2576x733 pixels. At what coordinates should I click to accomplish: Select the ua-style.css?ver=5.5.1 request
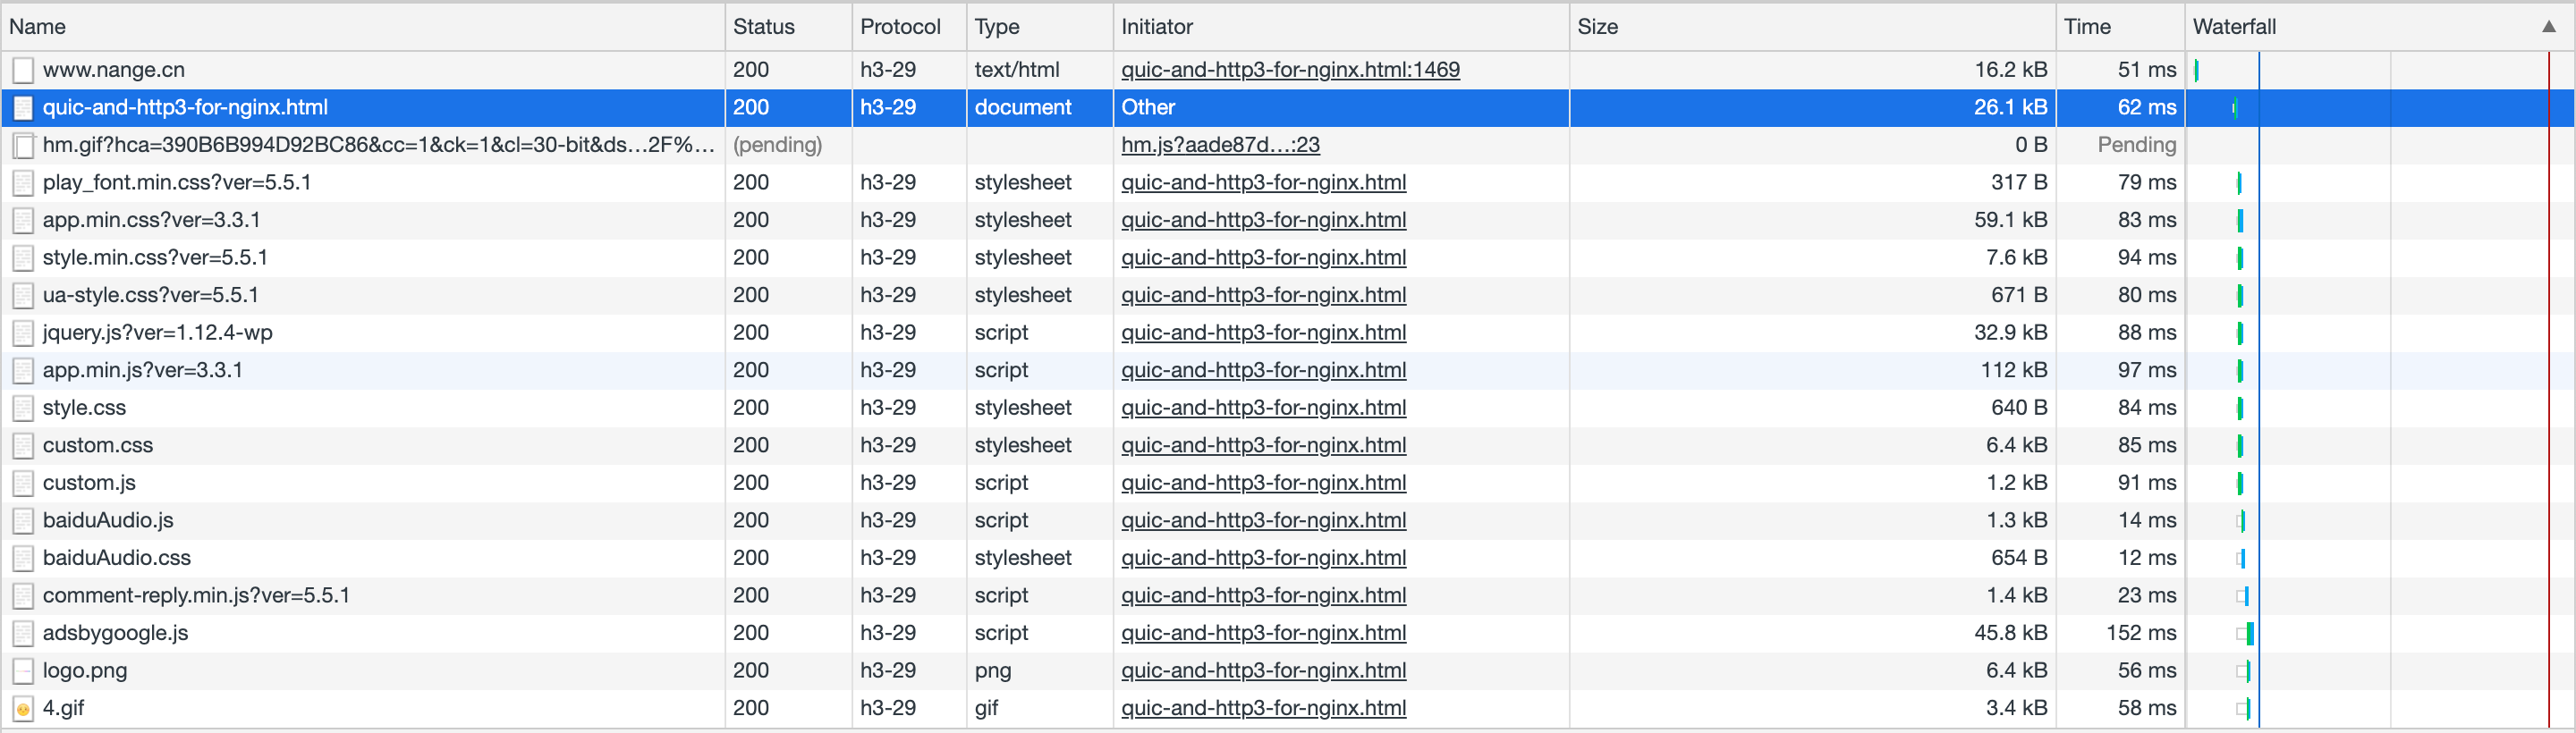point(151,295)
